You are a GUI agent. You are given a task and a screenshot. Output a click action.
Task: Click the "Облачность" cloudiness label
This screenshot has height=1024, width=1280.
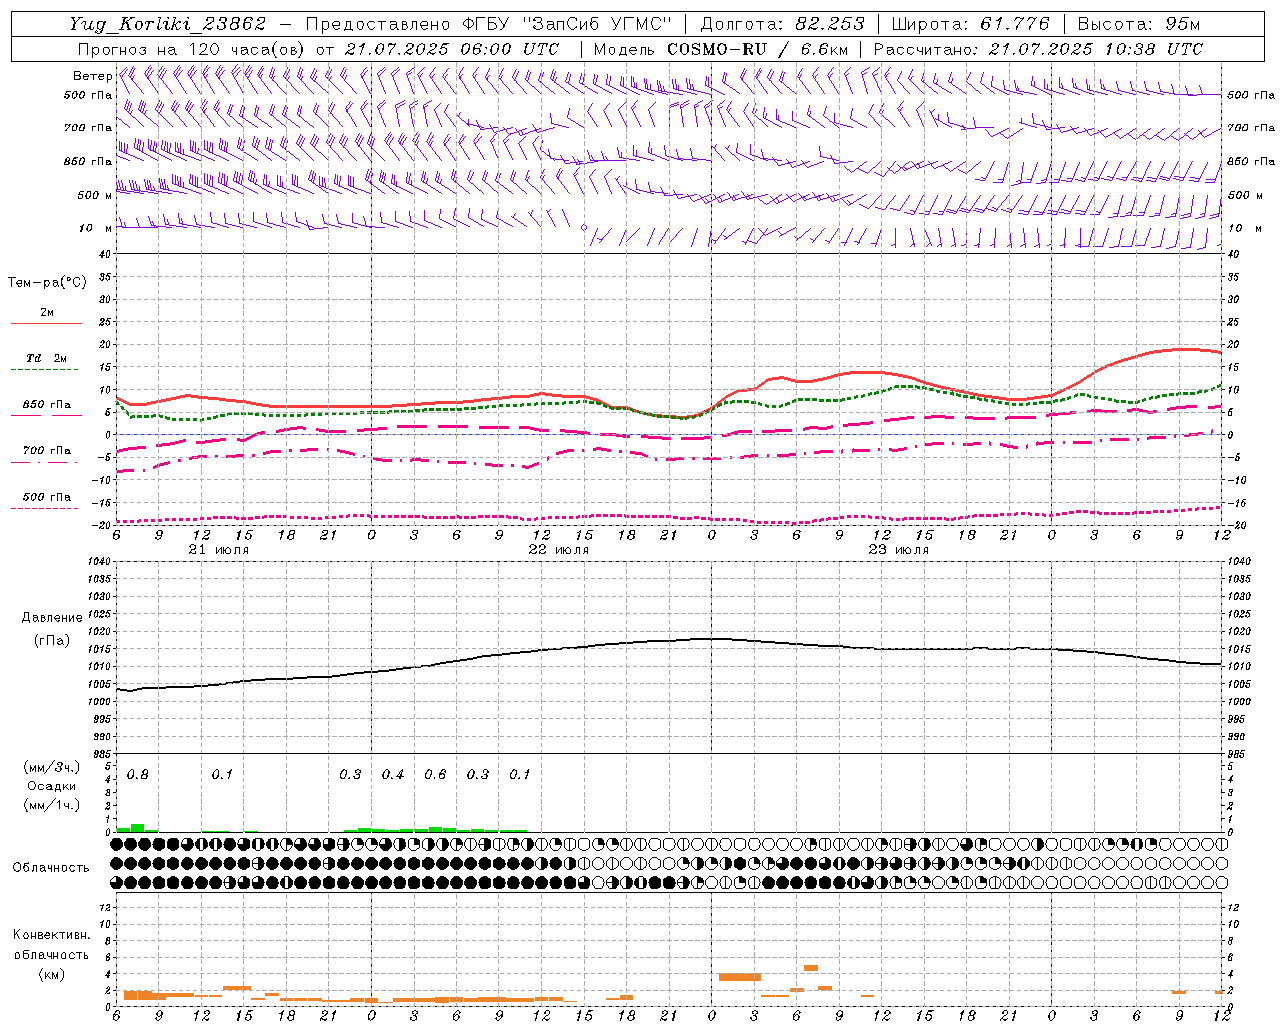click(51, 868)
